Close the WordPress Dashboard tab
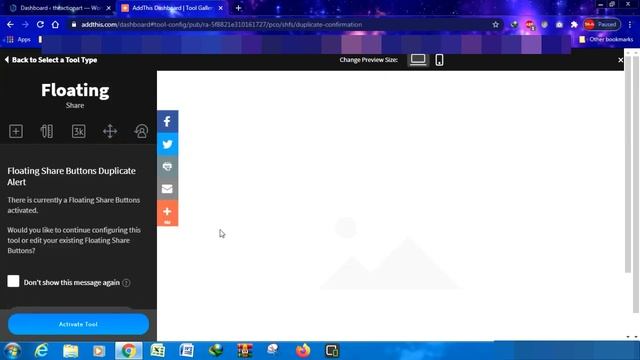This screenshot has height=360, width=640. pyautogui.click(x=109, y=8)
